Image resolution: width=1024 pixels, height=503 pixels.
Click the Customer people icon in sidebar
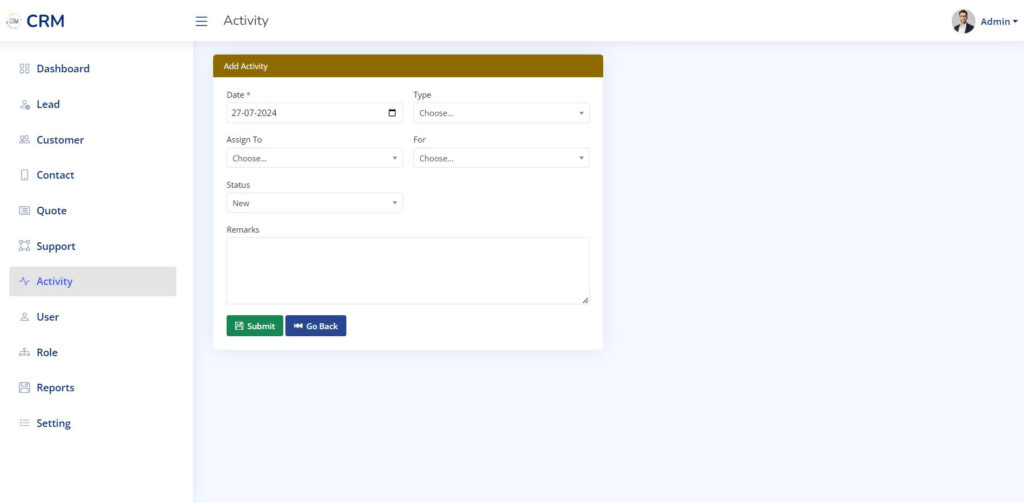tap(25, 140)
